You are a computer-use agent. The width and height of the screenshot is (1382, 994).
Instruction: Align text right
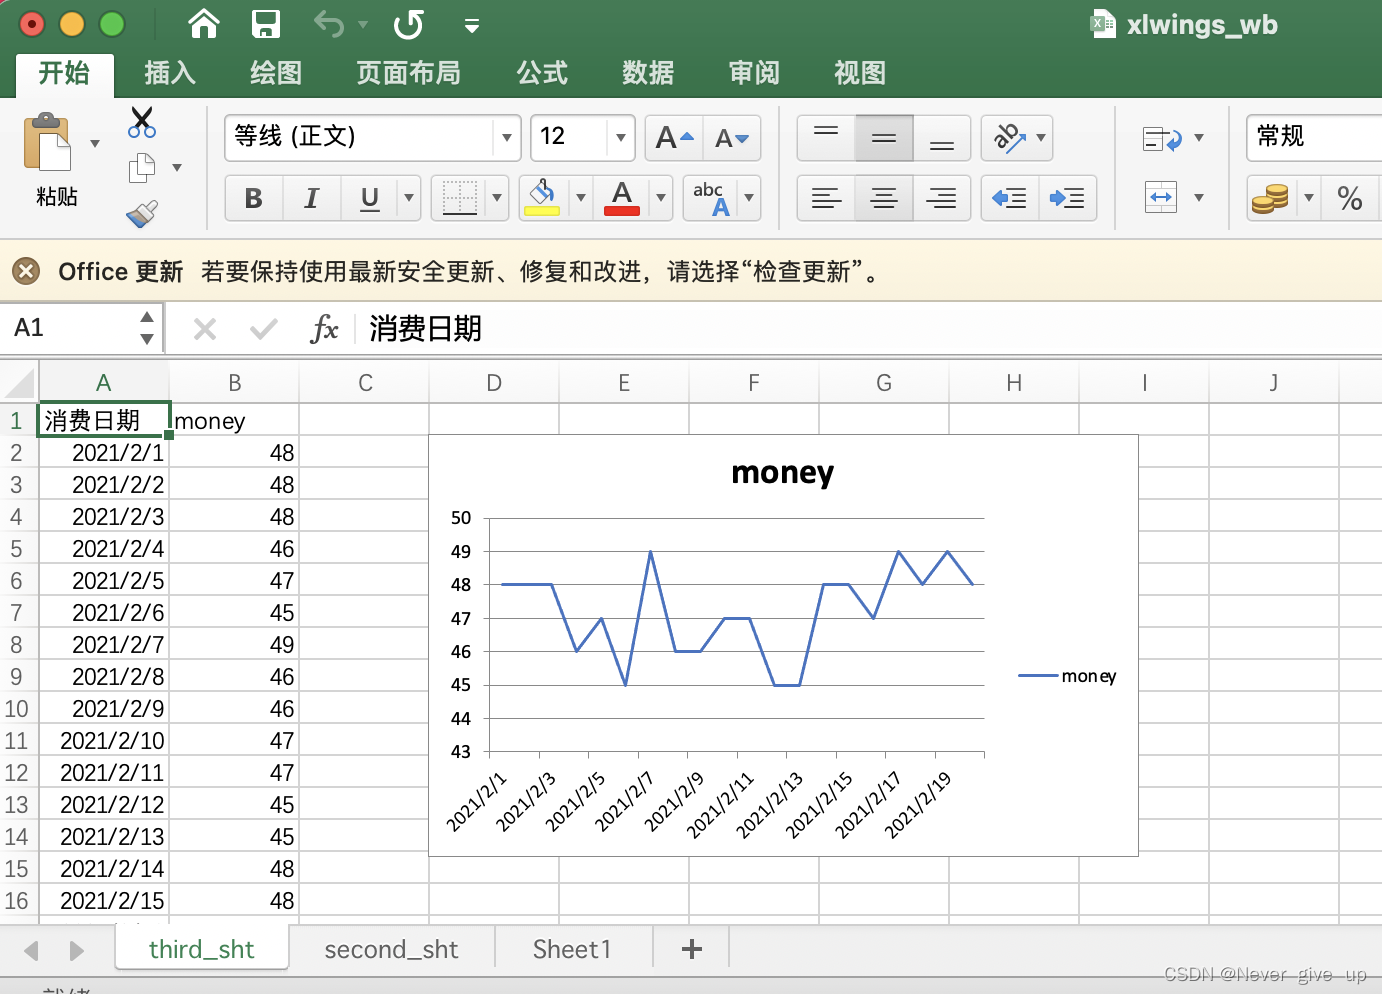tap(942, 198)
